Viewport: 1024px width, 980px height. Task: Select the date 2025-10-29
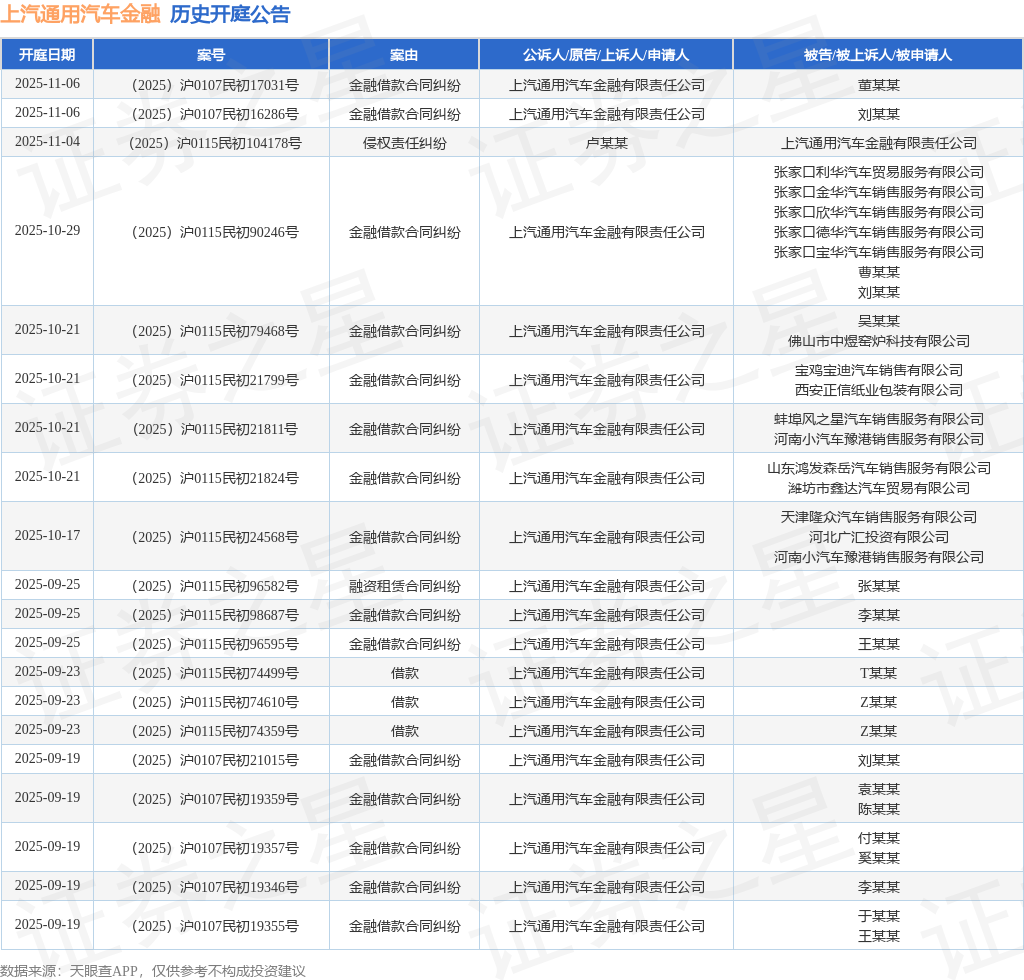(x=47, y=230)
